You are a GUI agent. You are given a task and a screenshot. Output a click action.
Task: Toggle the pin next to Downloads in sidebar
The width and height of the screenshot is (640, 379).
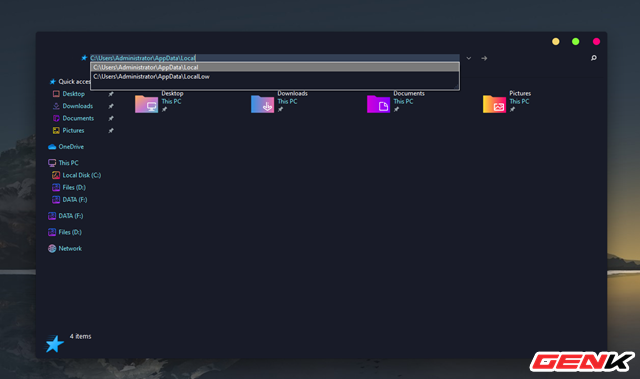[111, 106]
